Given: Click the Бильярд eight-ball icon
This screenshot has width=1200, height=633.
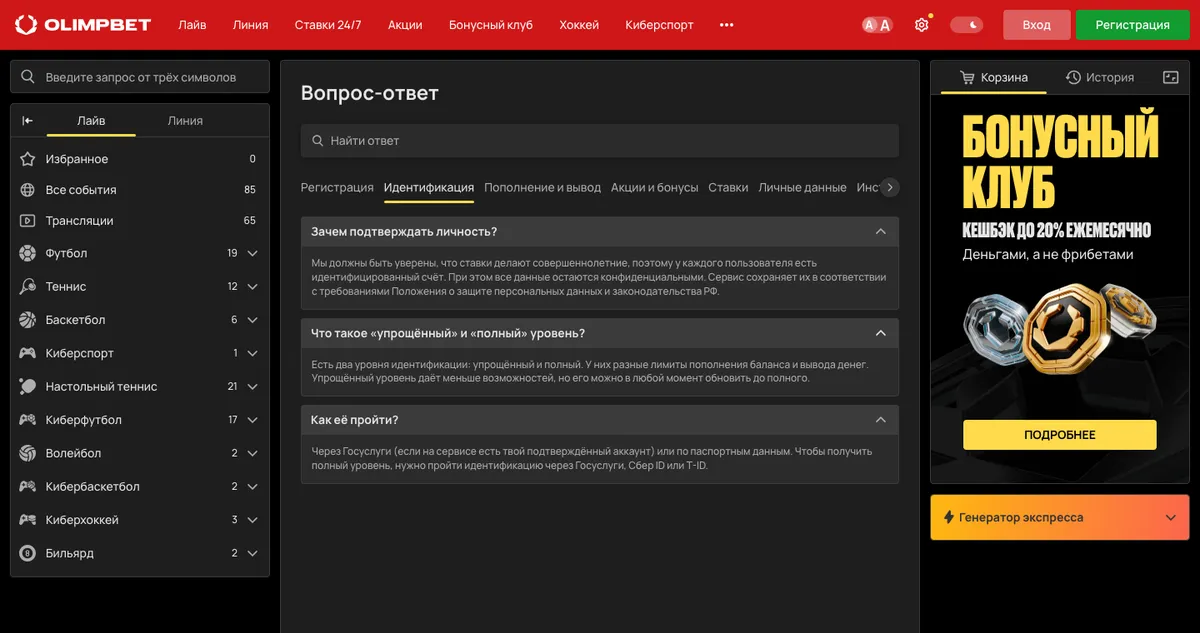Looking at the screenshot, I should click(28, 553).
